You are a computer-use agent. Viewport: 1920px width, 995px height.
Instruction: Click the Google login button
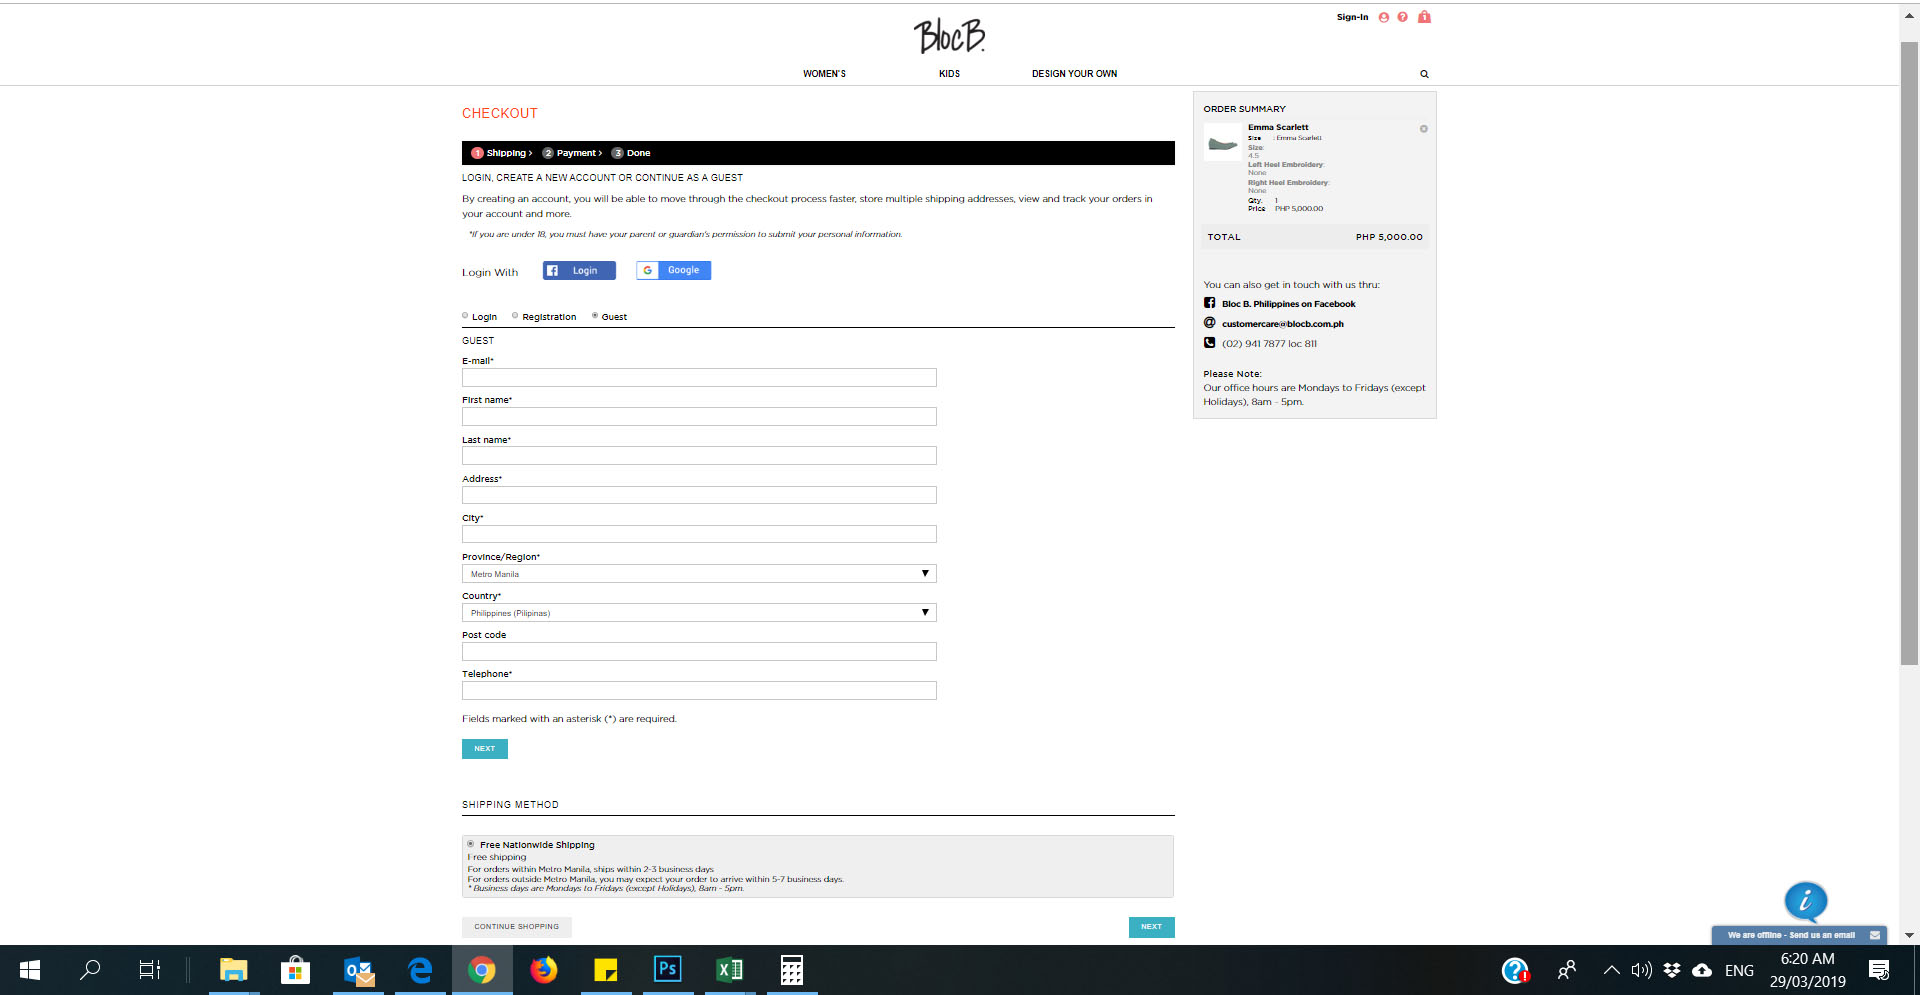click(673, 271)
